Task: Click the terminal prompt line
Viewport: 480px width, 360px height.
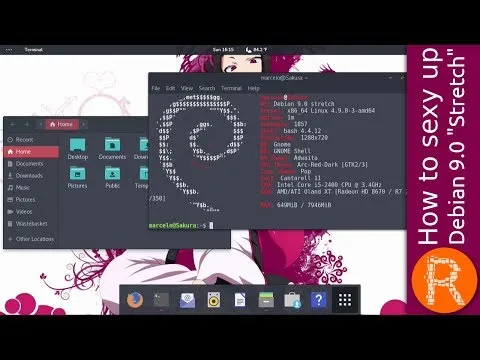Action: pos(181,226)
